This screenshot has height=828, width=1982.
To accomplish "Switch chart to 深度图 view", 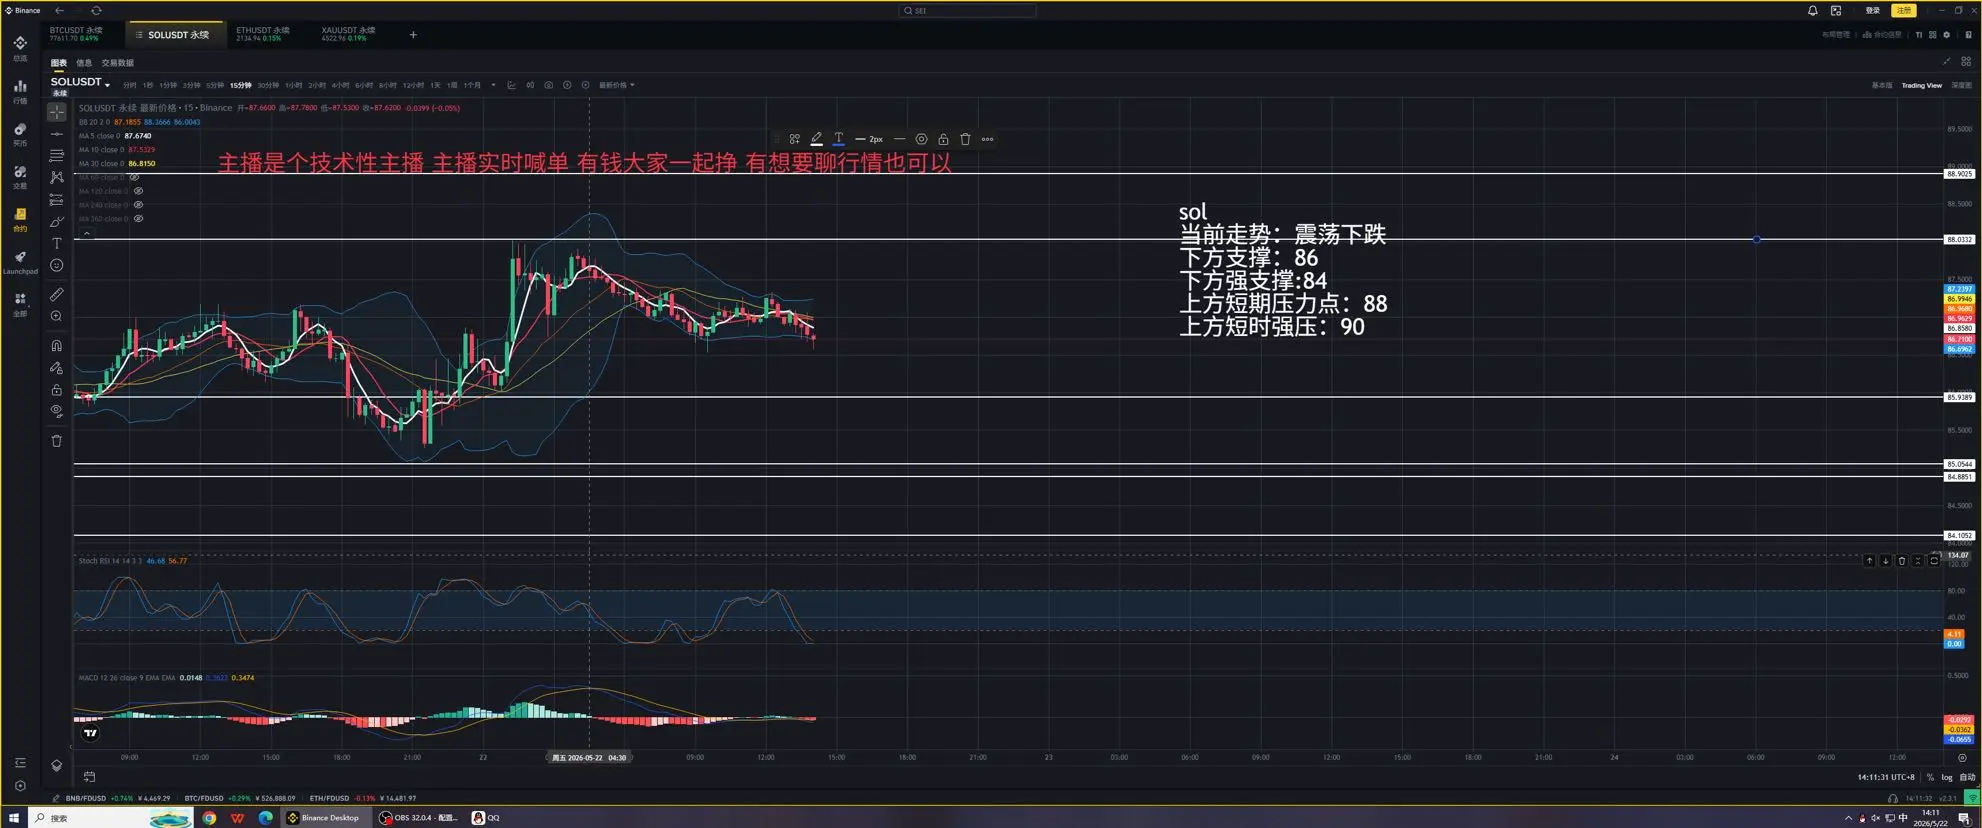I will coord(1961,85).
